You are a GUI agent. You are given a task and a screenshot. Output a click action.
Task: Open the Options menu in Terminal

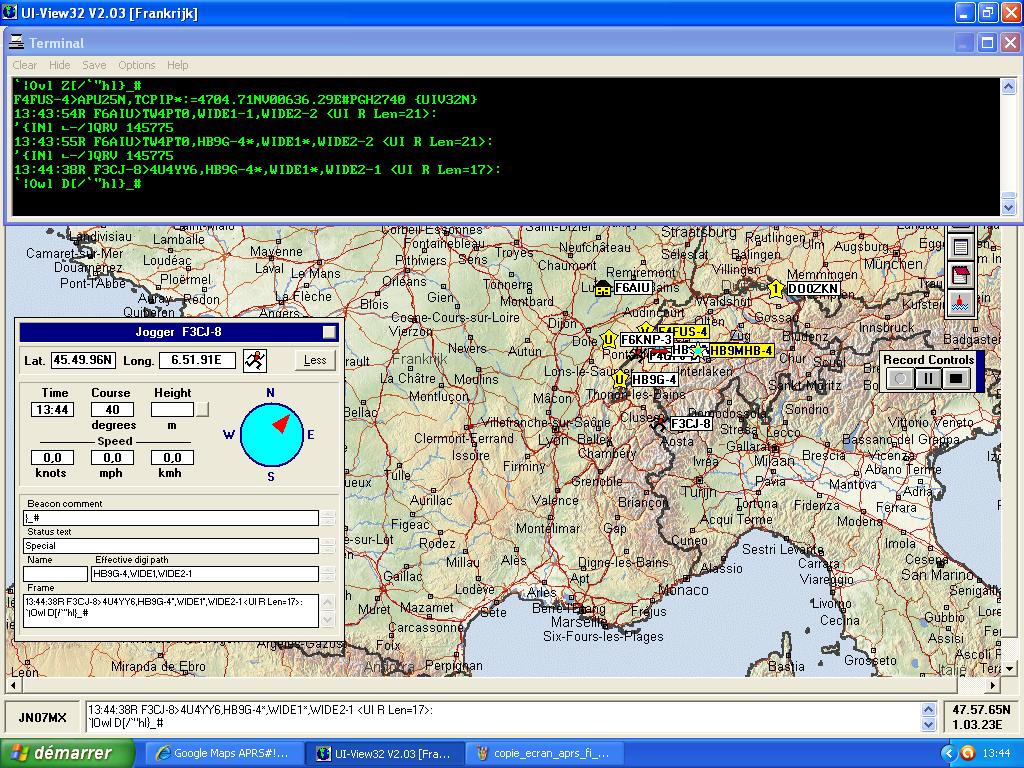pos(137,65)
